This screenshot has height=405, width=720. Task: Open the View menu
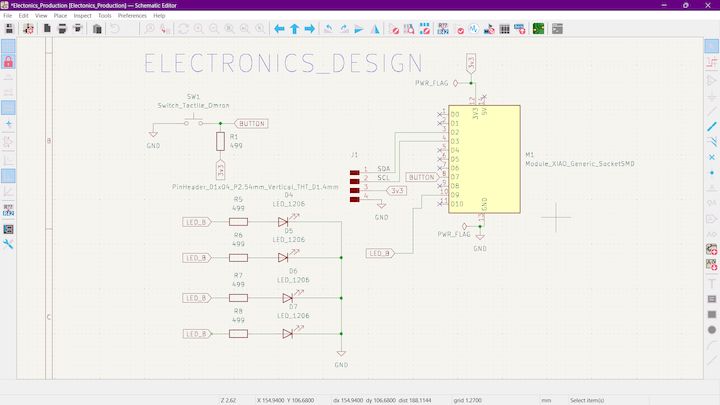(41, 16)
